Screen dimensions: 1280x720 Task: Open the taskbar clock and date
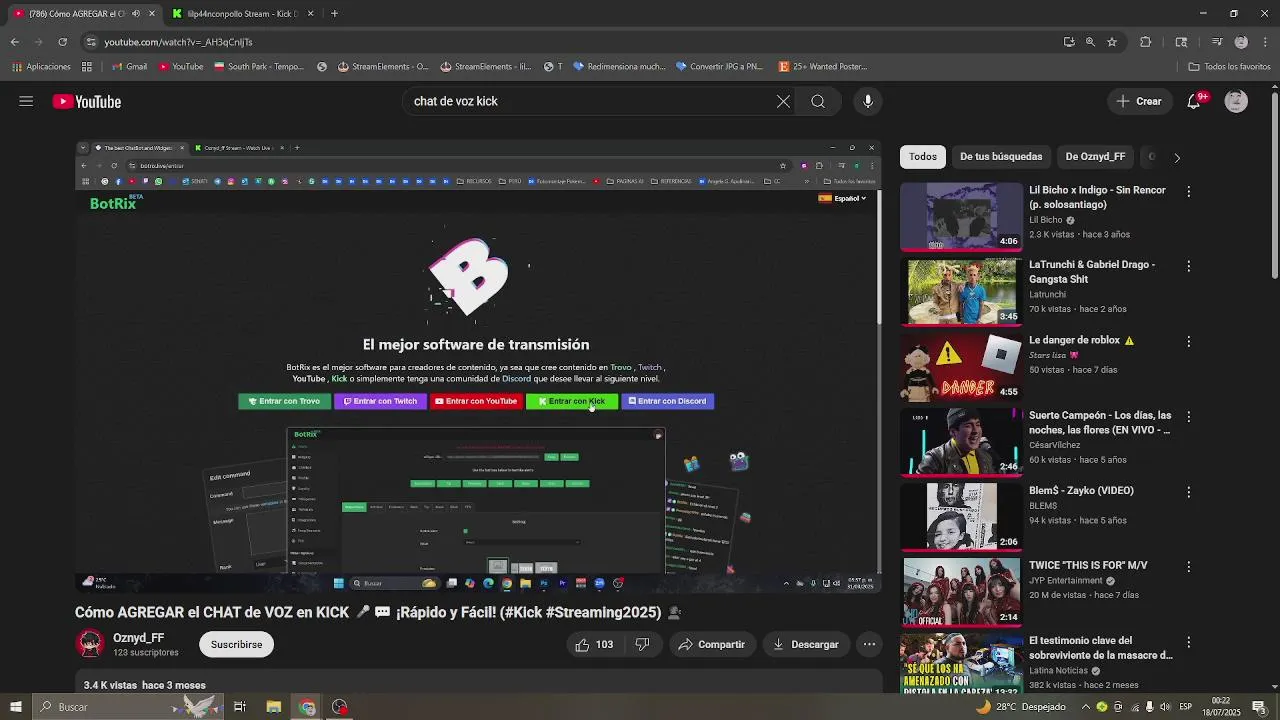[x=1221, y=707]
